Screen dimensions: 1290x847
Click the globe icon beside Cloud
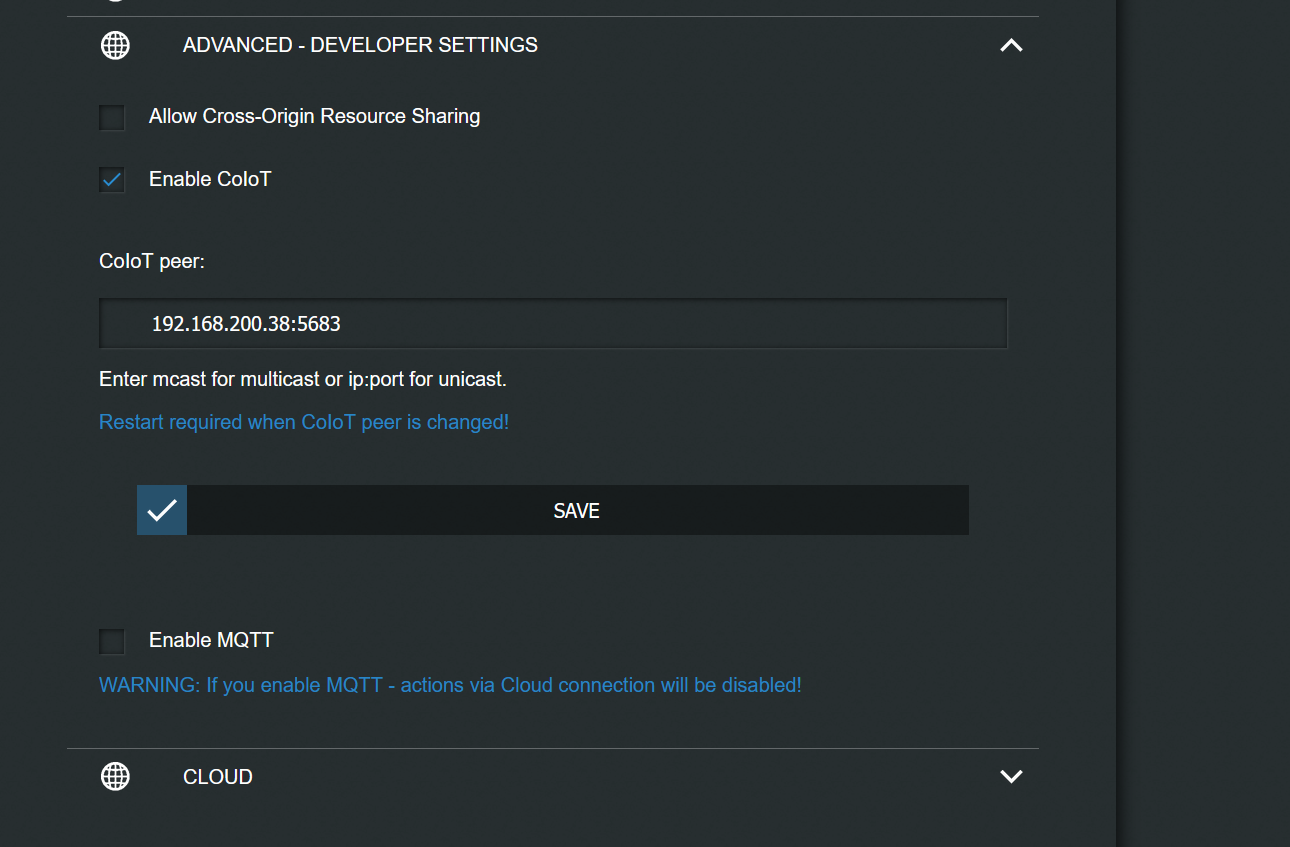coord(116,776)
